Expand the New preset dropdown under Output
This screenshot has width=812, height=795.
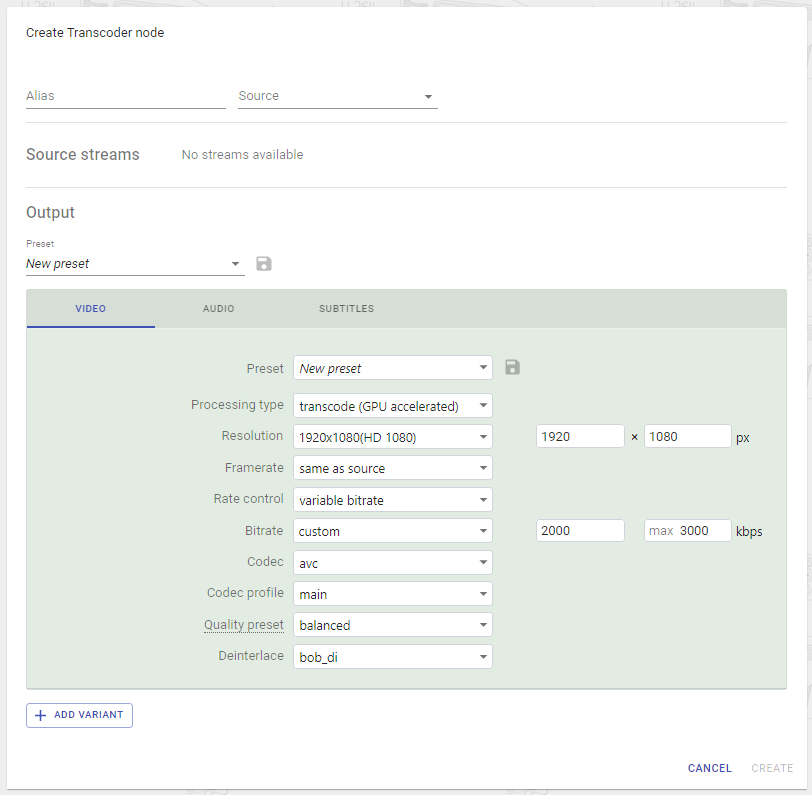[x=135, y=263]
